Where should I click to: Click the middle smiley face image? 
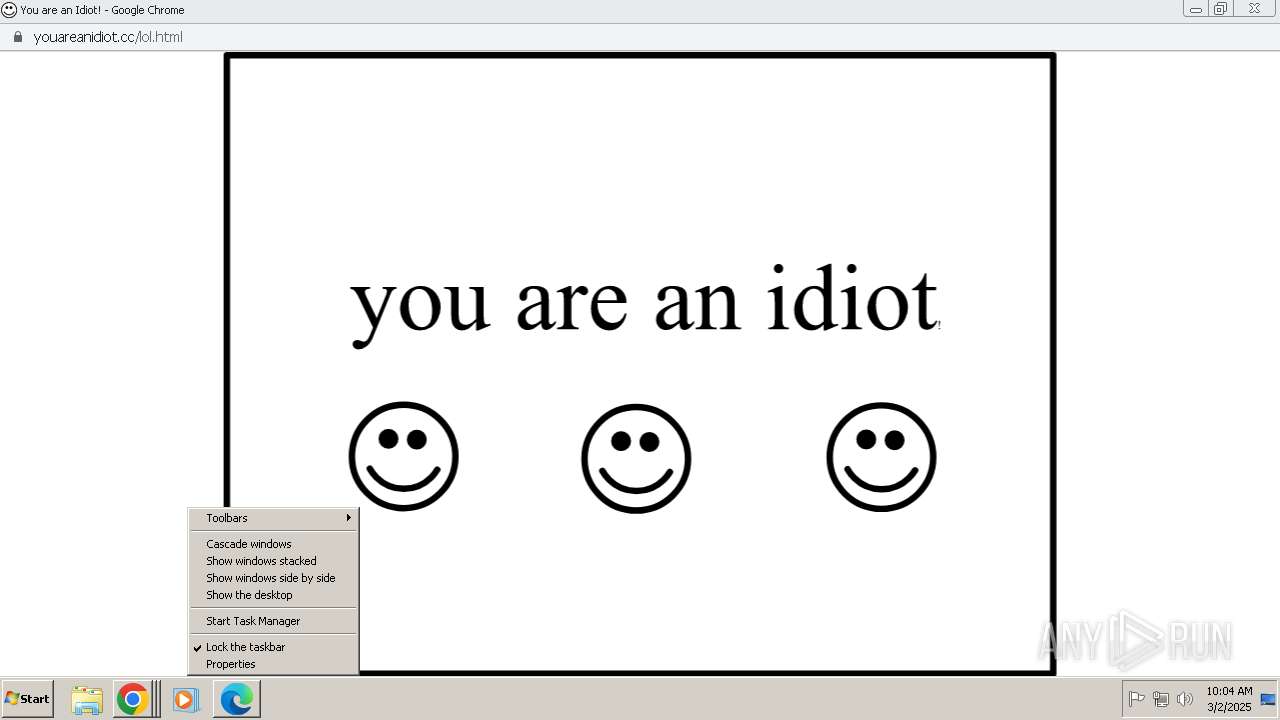pyautogui.click(x=636, y=458)
